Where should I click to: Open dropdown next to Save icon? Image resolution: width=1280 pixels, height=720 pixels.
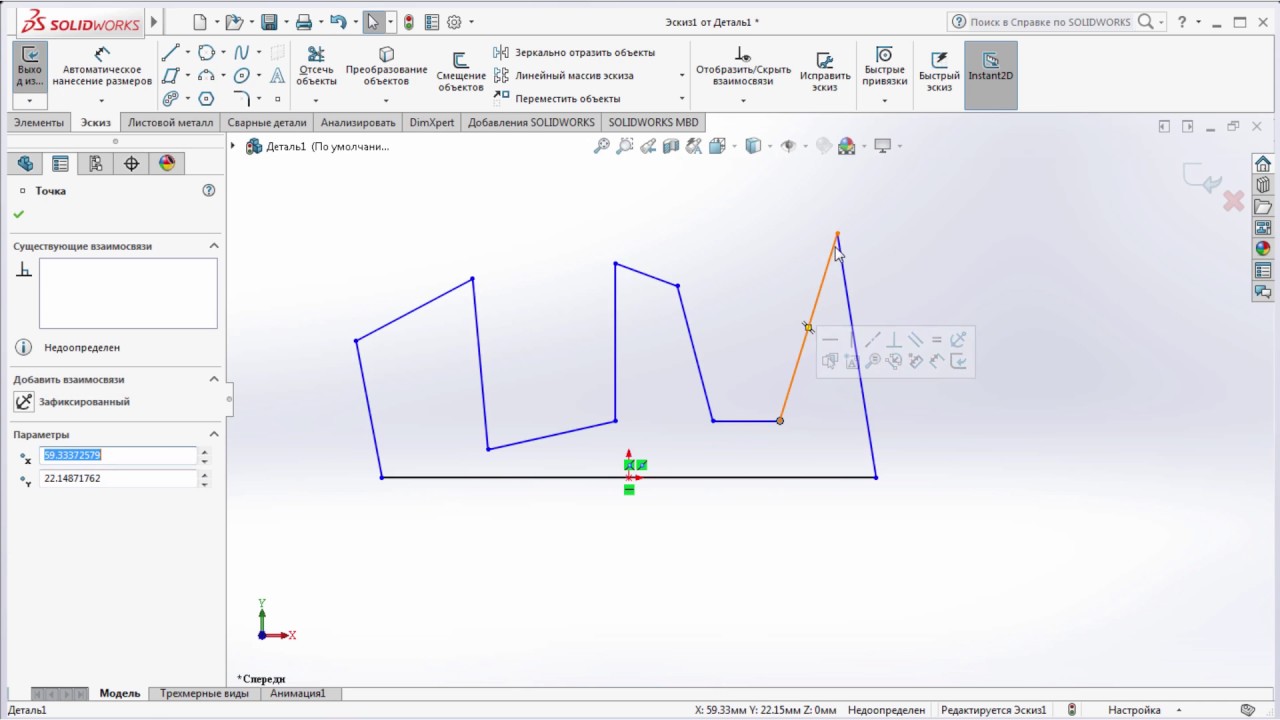pyautogui.click(x=287, y=22)
